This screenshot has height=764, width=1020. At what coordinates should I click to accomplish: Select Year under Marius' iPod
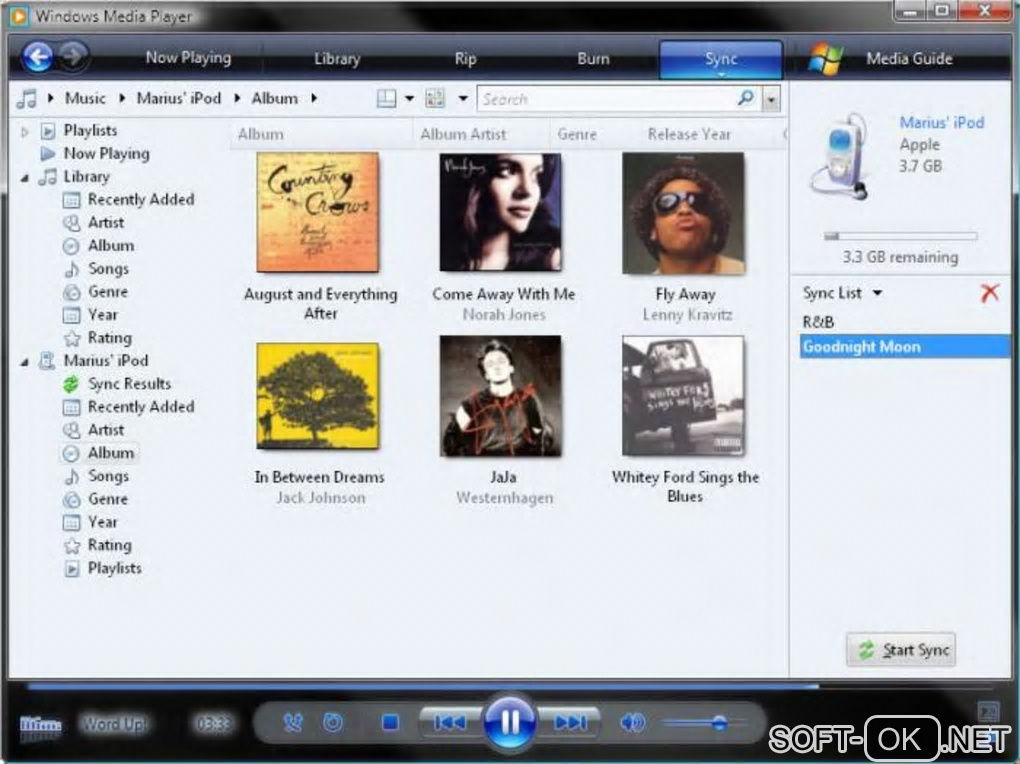point(102,523)
